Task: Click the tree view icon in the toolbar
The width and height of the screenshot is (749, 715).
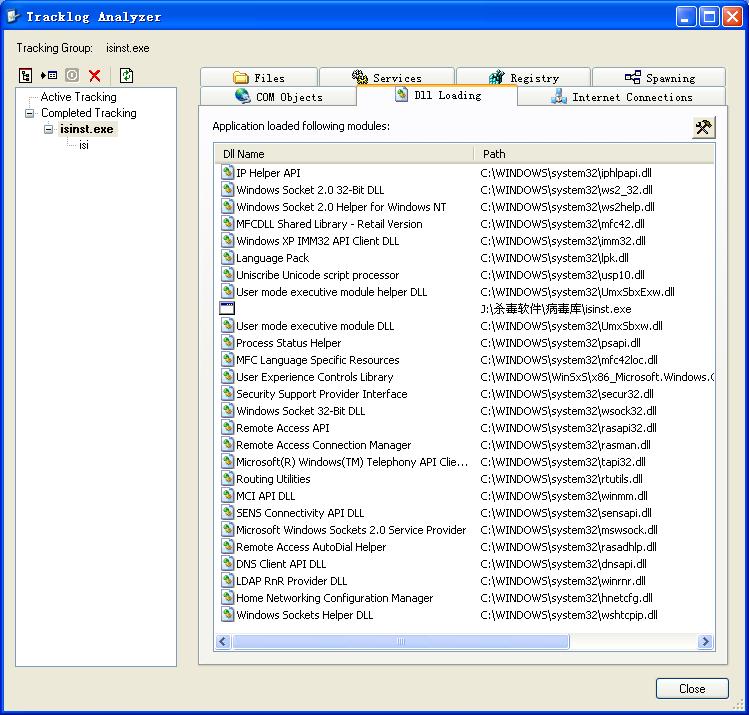Action: [x=26, y=75]
